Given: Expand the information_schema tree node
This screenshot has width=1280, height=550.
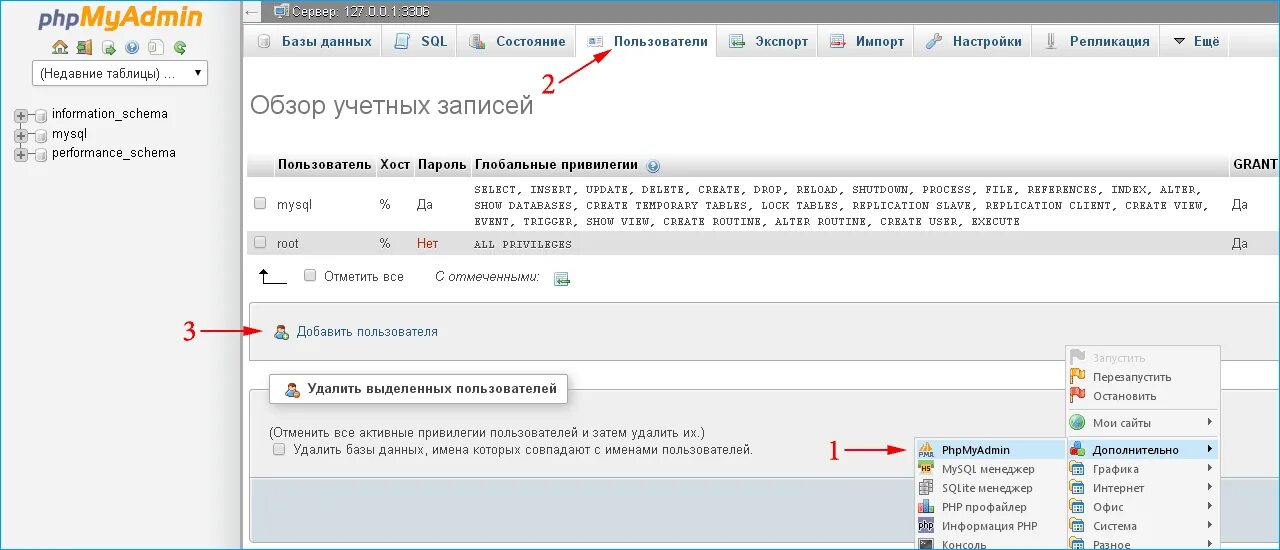Looking at the screenshot, I should tap(21, 115).
